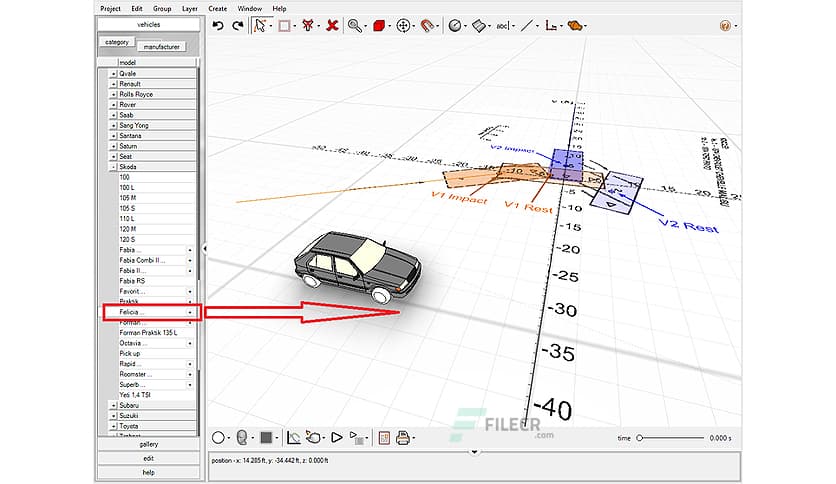Click the red magnet snap icon
Screen dimensions: 836x484
[428, 25]
